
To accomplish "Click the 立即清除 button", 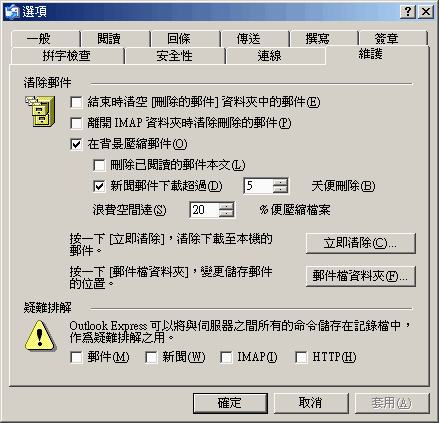I will pos(360,243).
